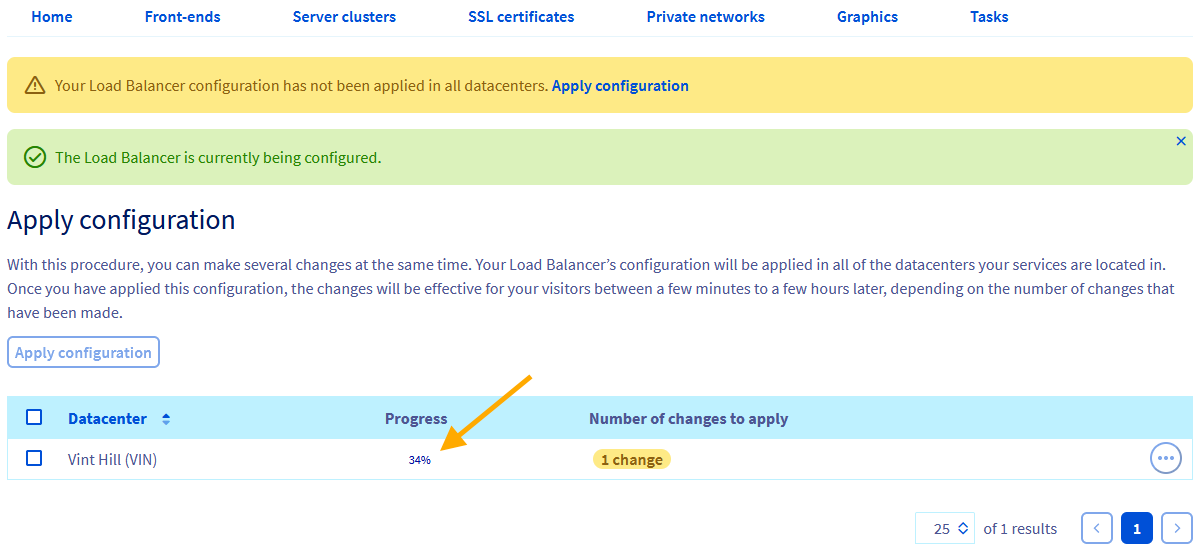This screenshot has width=1203, height=552.
Task: Open the Server clusters tab
Action: 344,17
